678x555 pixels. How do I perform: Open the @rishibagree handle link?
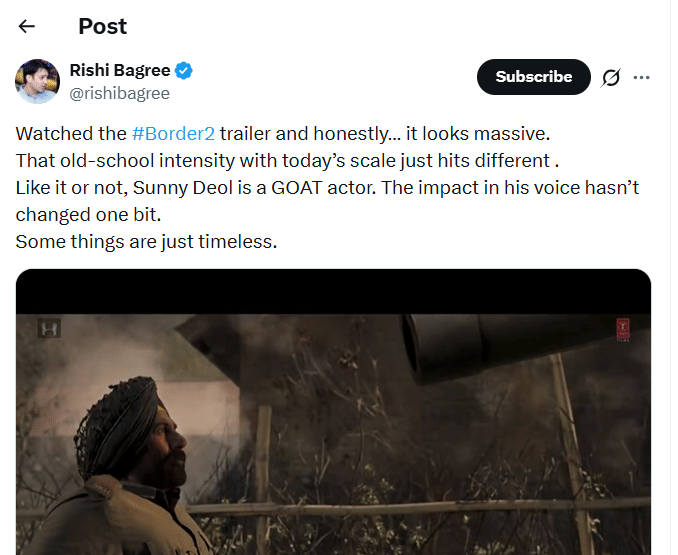tap(119, 93)
